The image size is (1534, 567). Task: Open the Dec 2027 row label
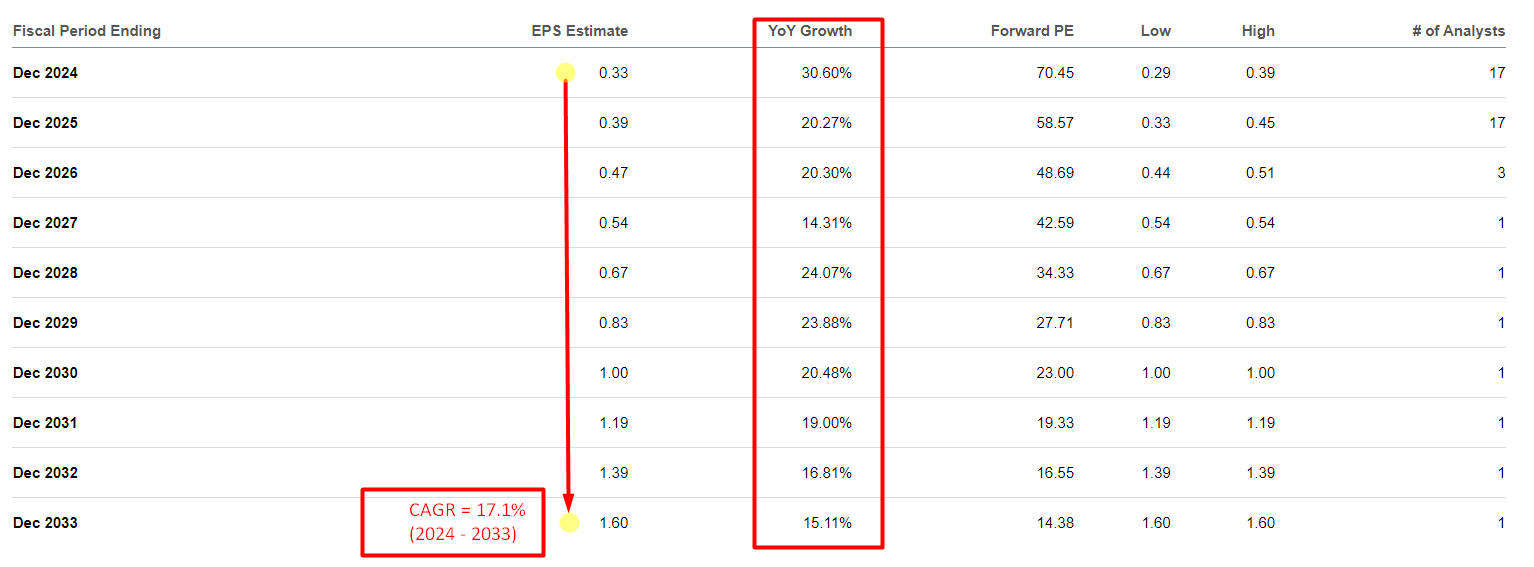point(45,223)
